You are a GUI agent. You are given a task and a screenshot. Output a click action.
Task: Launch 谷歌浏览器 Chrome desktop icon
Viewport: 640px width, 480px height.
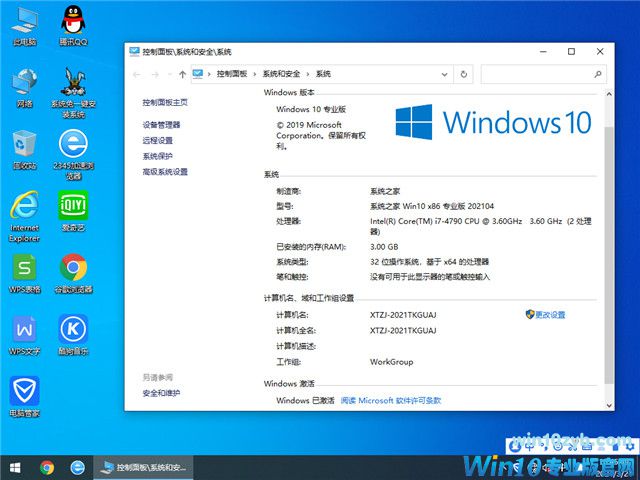[73, 273]
